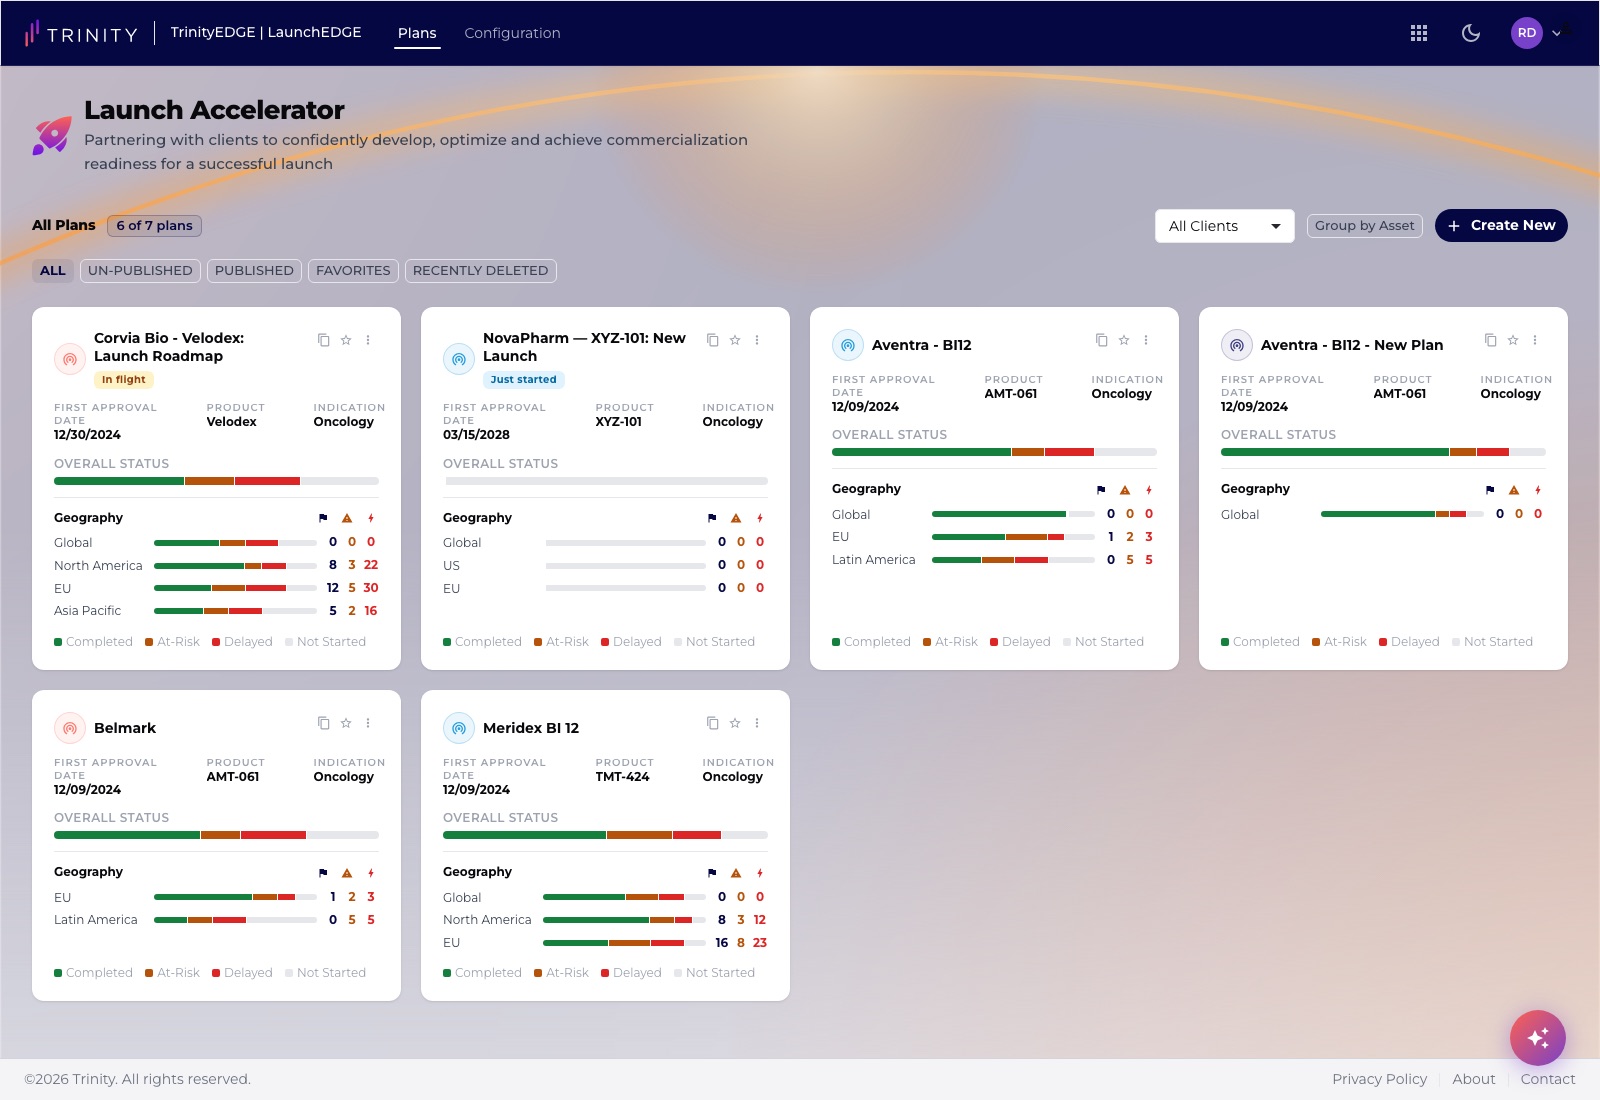
Task: Duplicate the Belmark plan
Action: click(323, 723)
